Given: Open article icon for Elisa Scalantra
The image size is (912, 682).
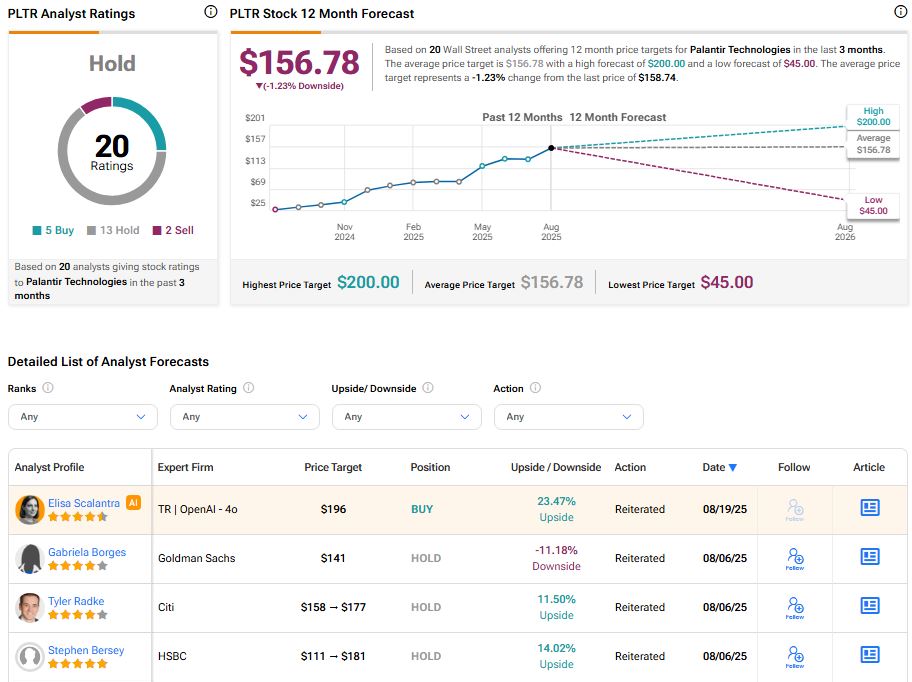Looking at the screenshot, I should (870, 508).
